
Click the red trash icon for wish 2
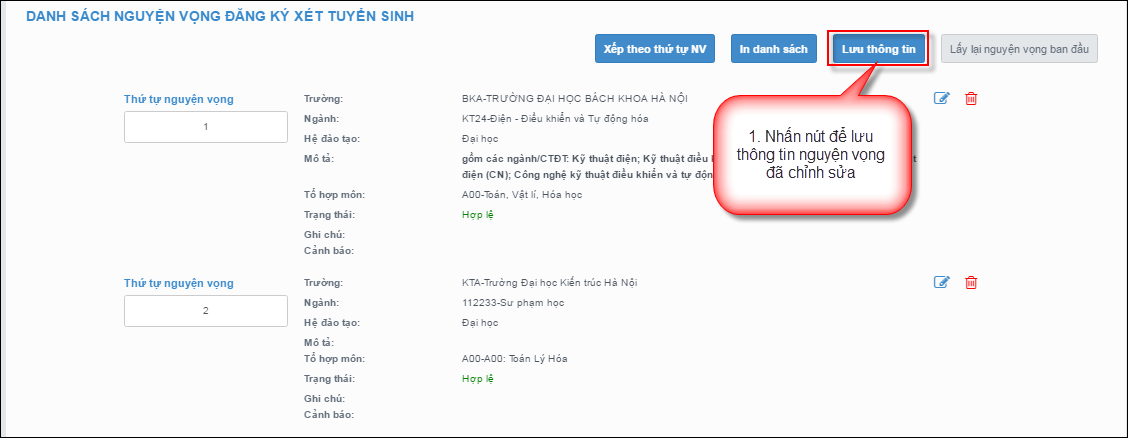[x=970, y=282]
